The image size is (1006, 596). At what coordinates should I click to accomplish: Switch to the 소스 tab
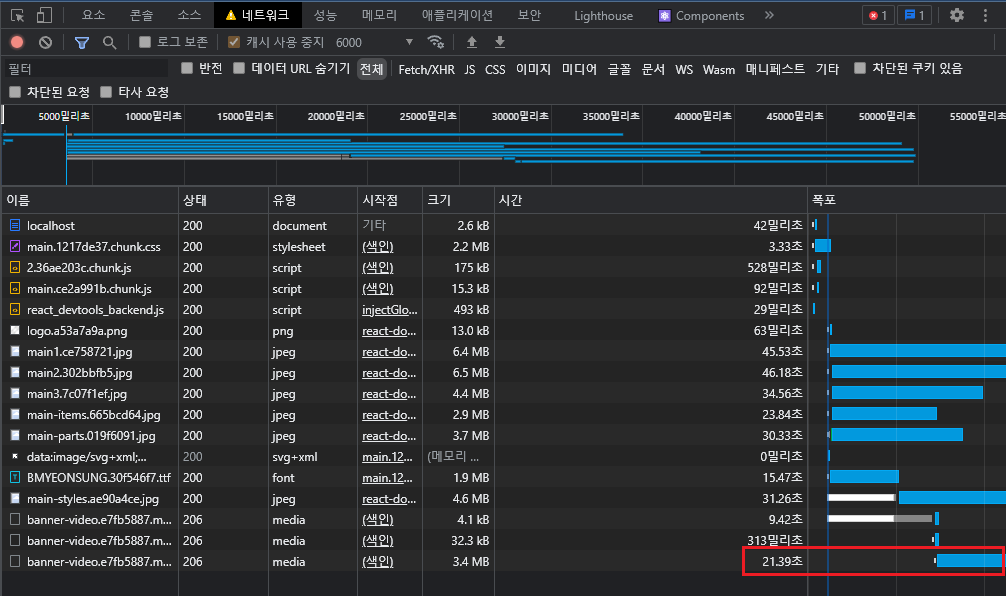tap(189, 15)
